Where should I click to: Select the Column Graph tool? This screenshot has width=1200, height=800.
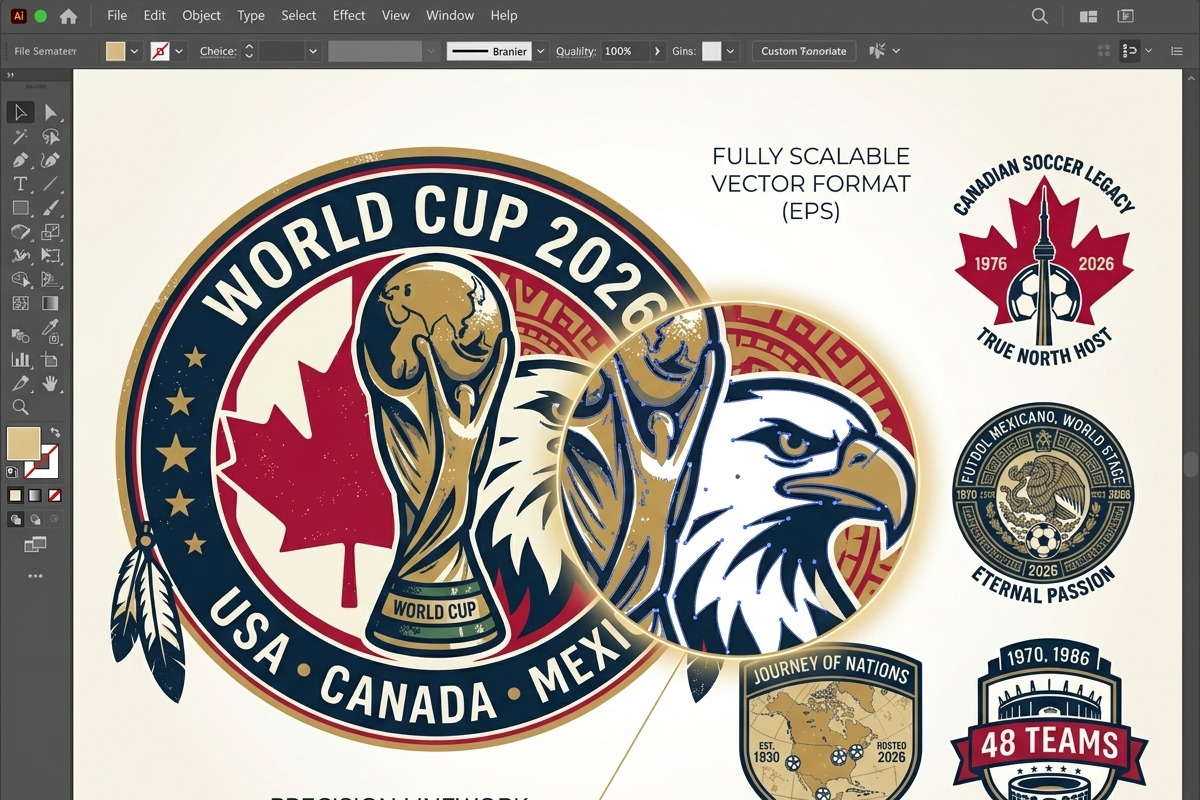pyautogui.click(x=20, y=359)
